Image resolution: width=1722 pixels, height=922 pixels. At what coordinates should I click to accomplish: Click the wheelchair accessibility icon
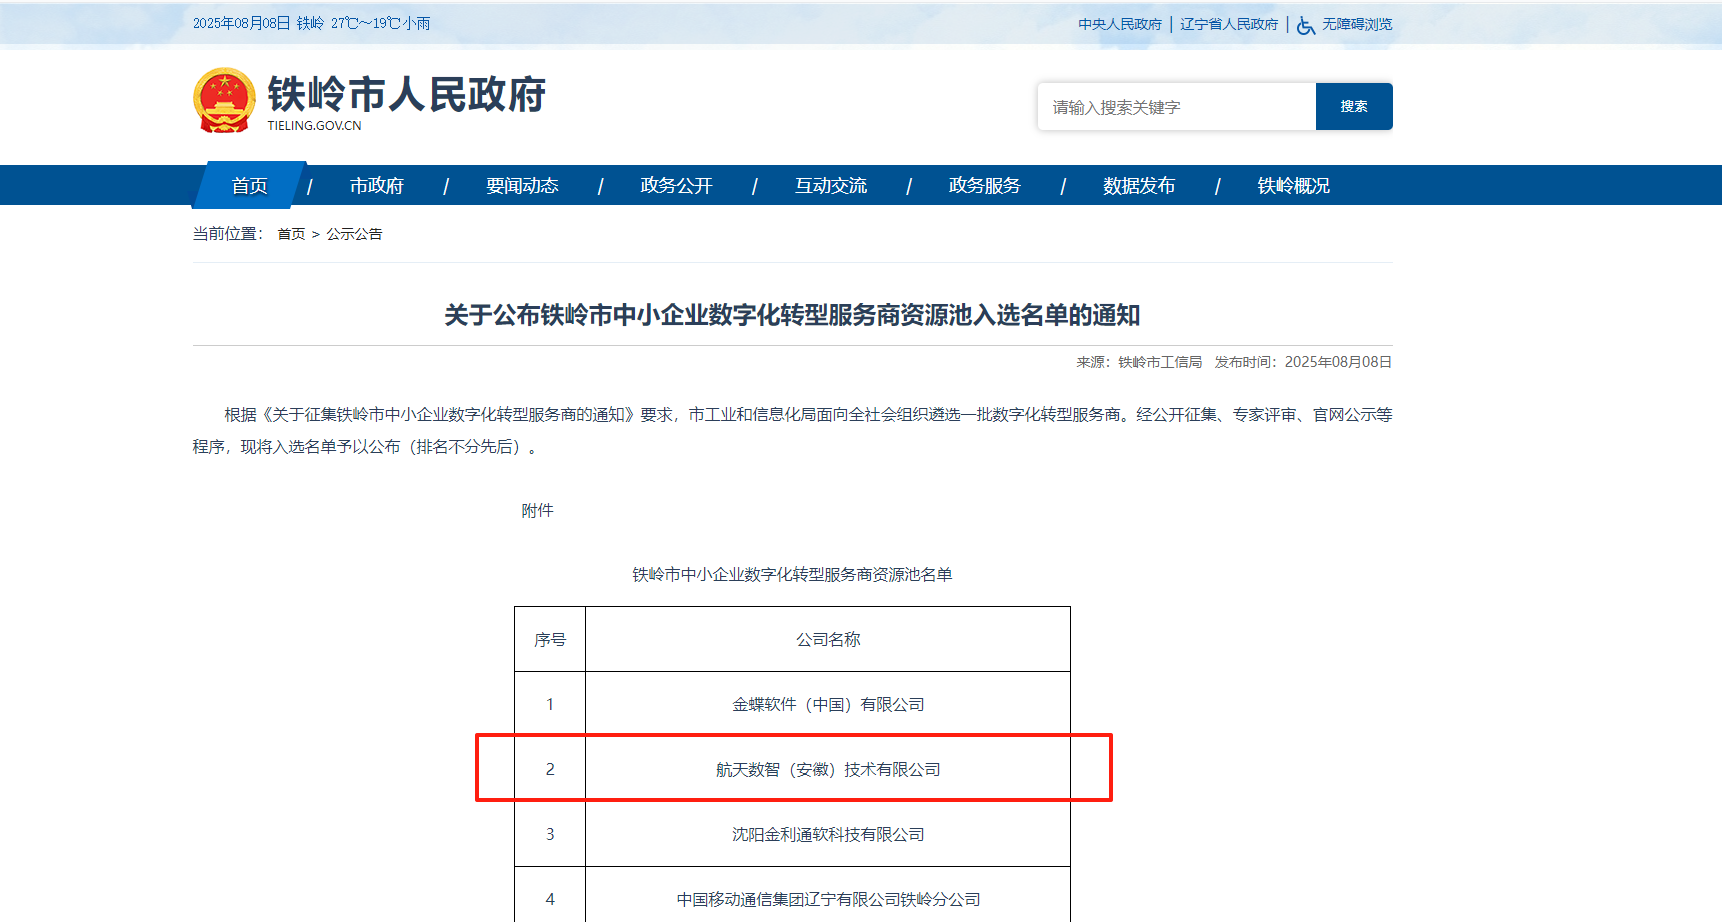pos(1306,25)
